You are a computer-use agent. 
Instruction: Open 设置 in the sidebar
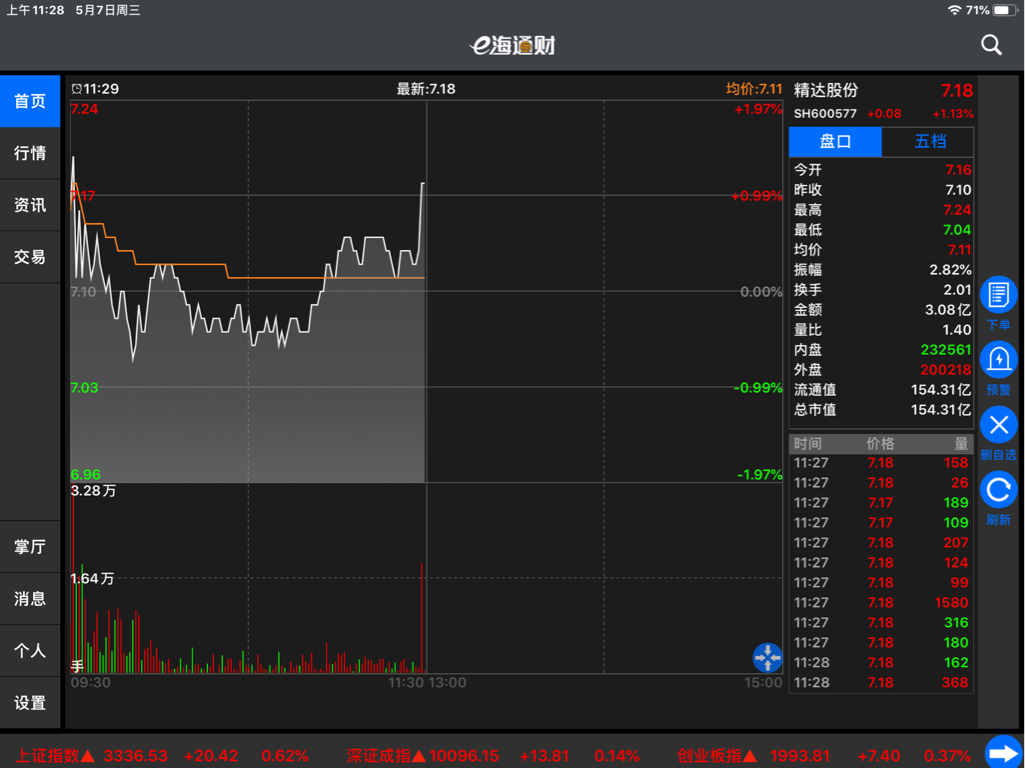[30, 703]
